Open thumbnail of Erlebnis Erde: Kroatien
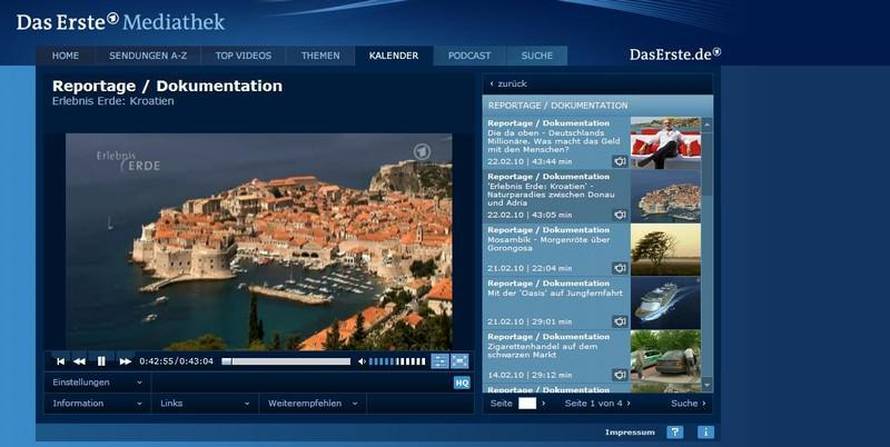Image resolution: width=890 pixels, height=447 pixels. (665, 196)
